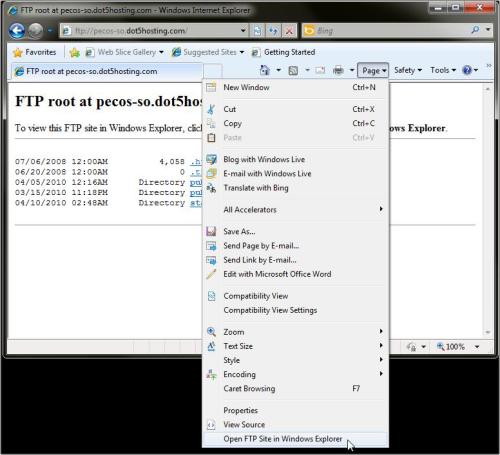Image resolution: width=500 pixels, height=455 pixels.
Task: Click the Favorites button
Action: coord(35,52)
